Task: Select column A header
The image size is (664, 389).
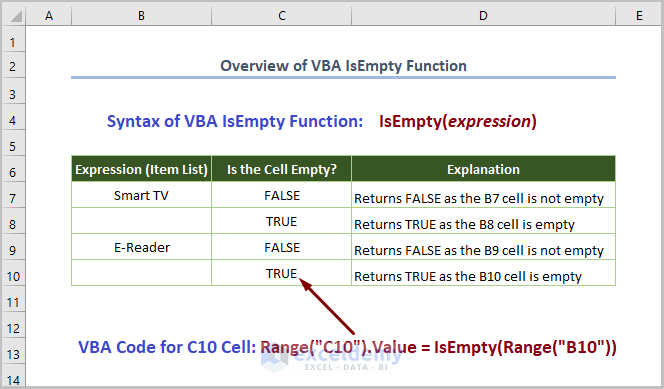Action: pos(49,16)
